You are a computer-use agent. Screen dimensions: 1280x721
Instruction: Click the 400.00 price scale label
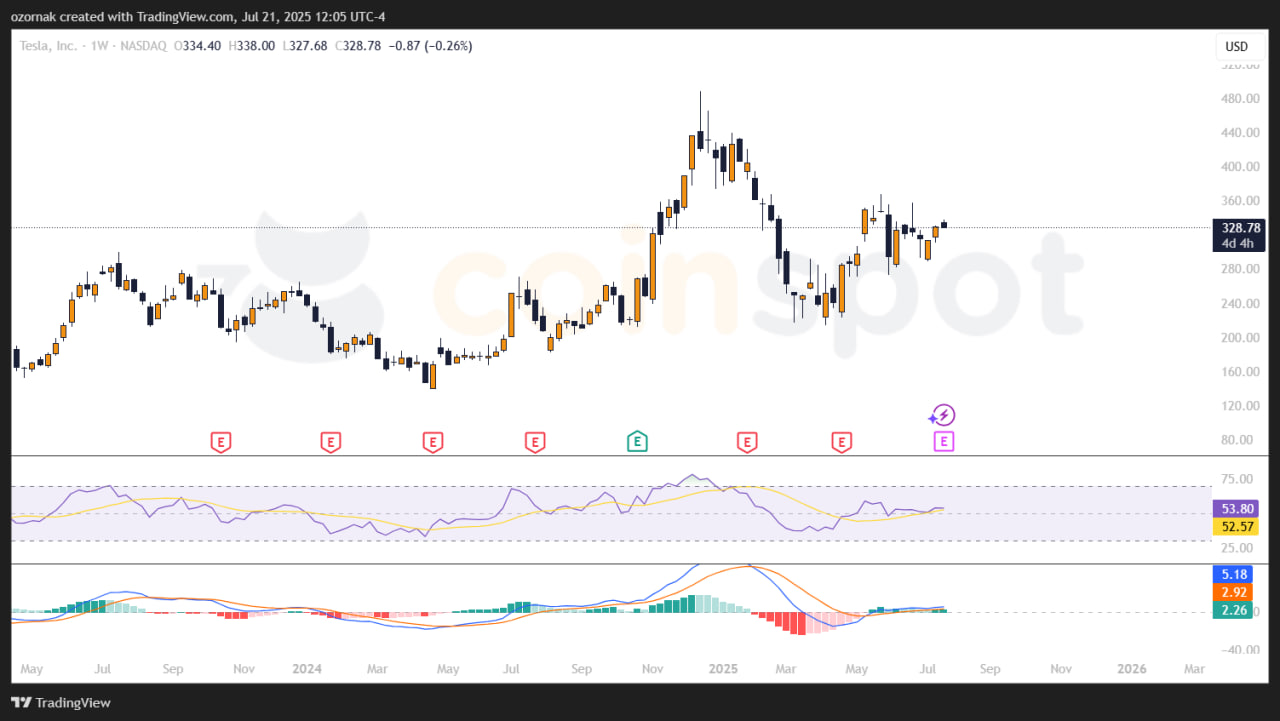click(1241, 167)
